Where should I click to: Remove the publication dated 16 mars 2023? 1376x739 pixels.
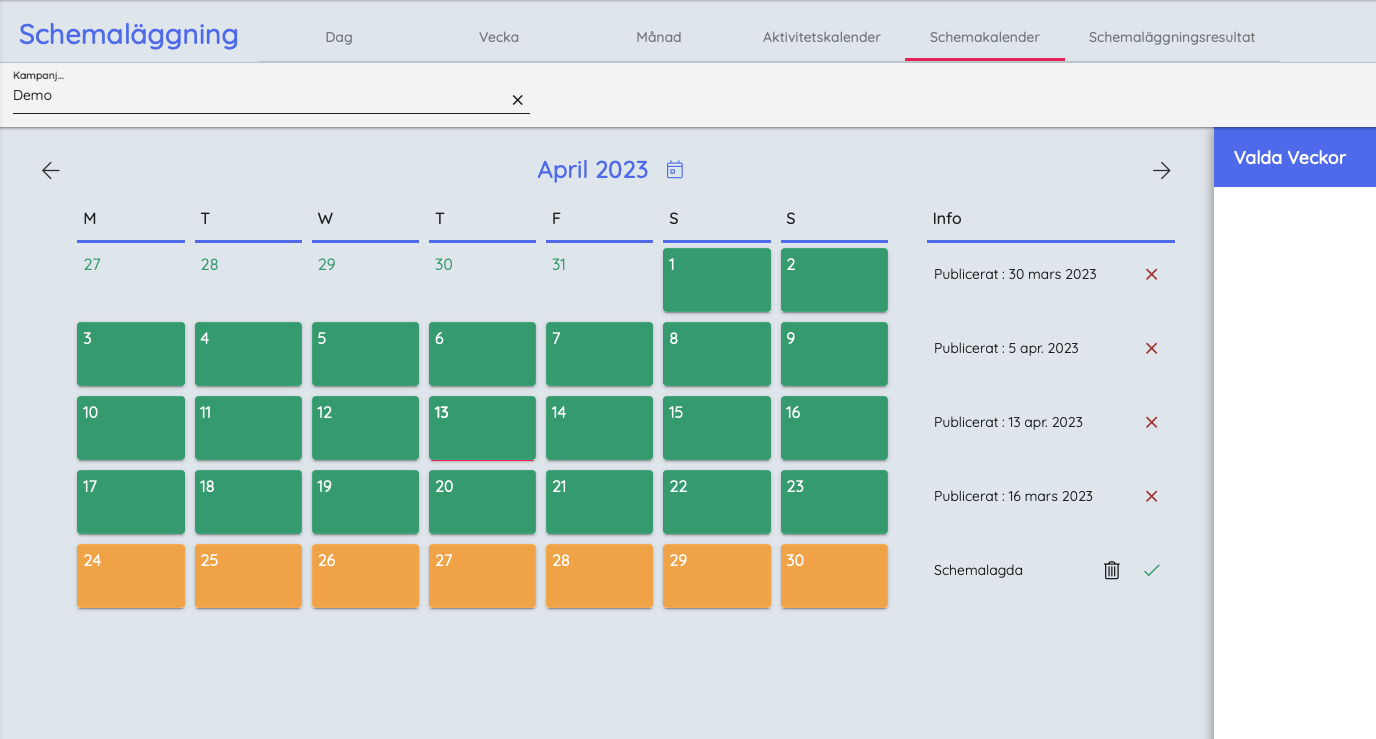1151,496
